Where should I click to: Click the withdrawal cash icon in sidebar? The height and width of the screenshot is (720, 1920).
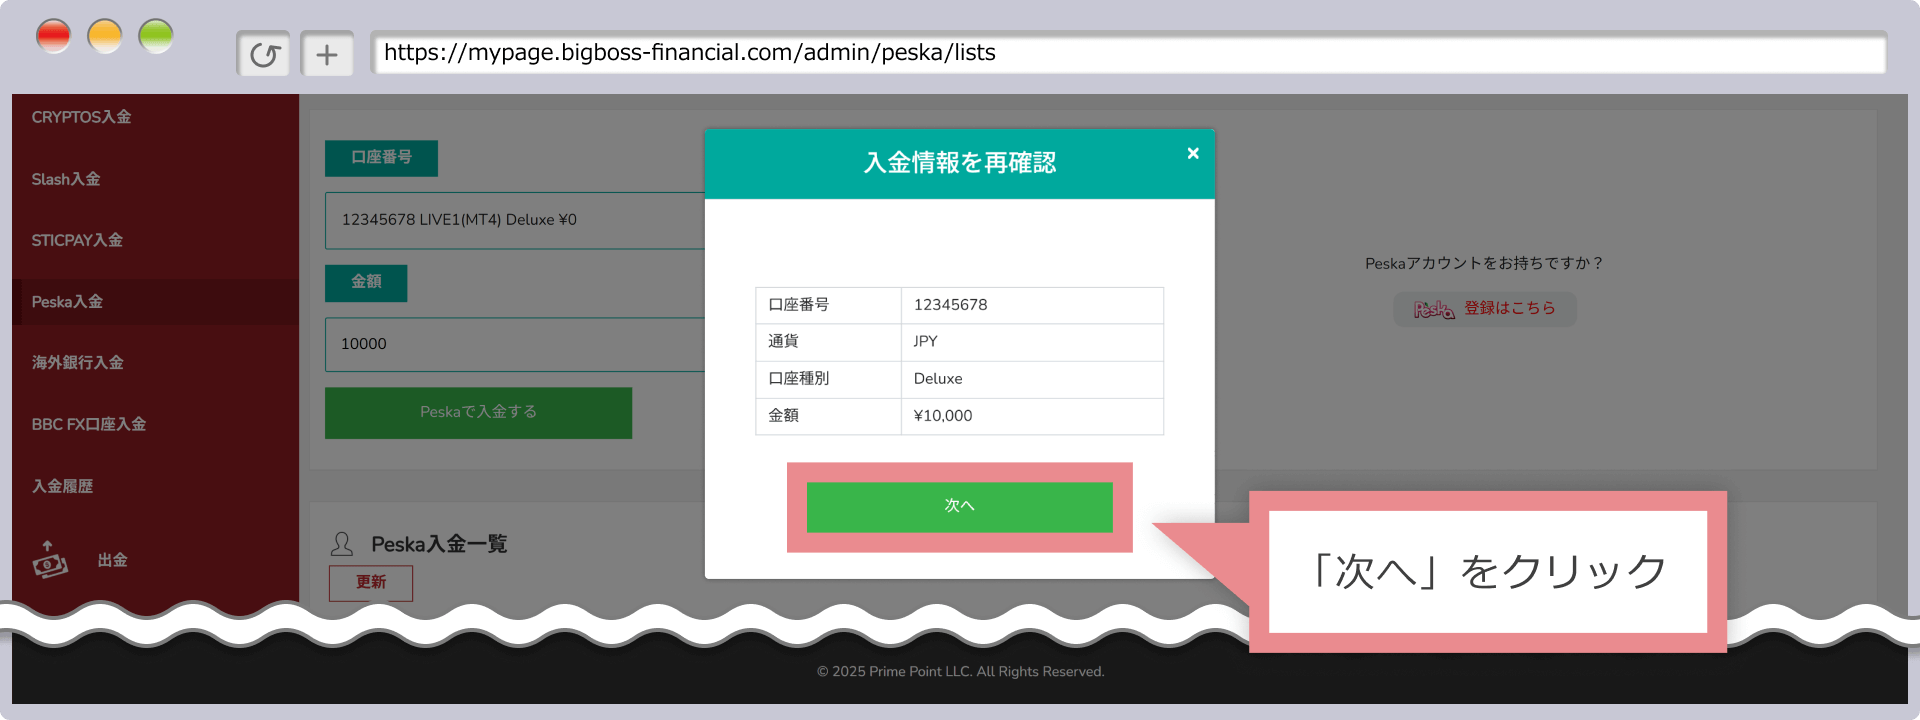[x=50, y=560]
